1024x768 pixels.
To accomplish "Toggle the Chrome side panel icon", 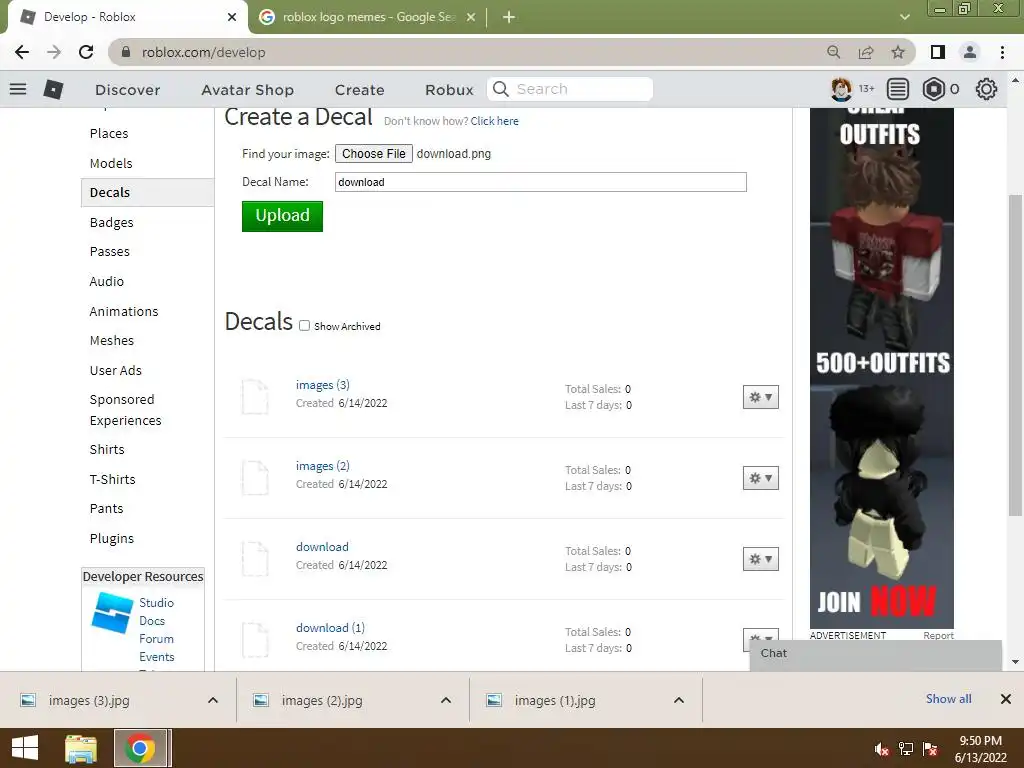I will (x=938, y=52).
